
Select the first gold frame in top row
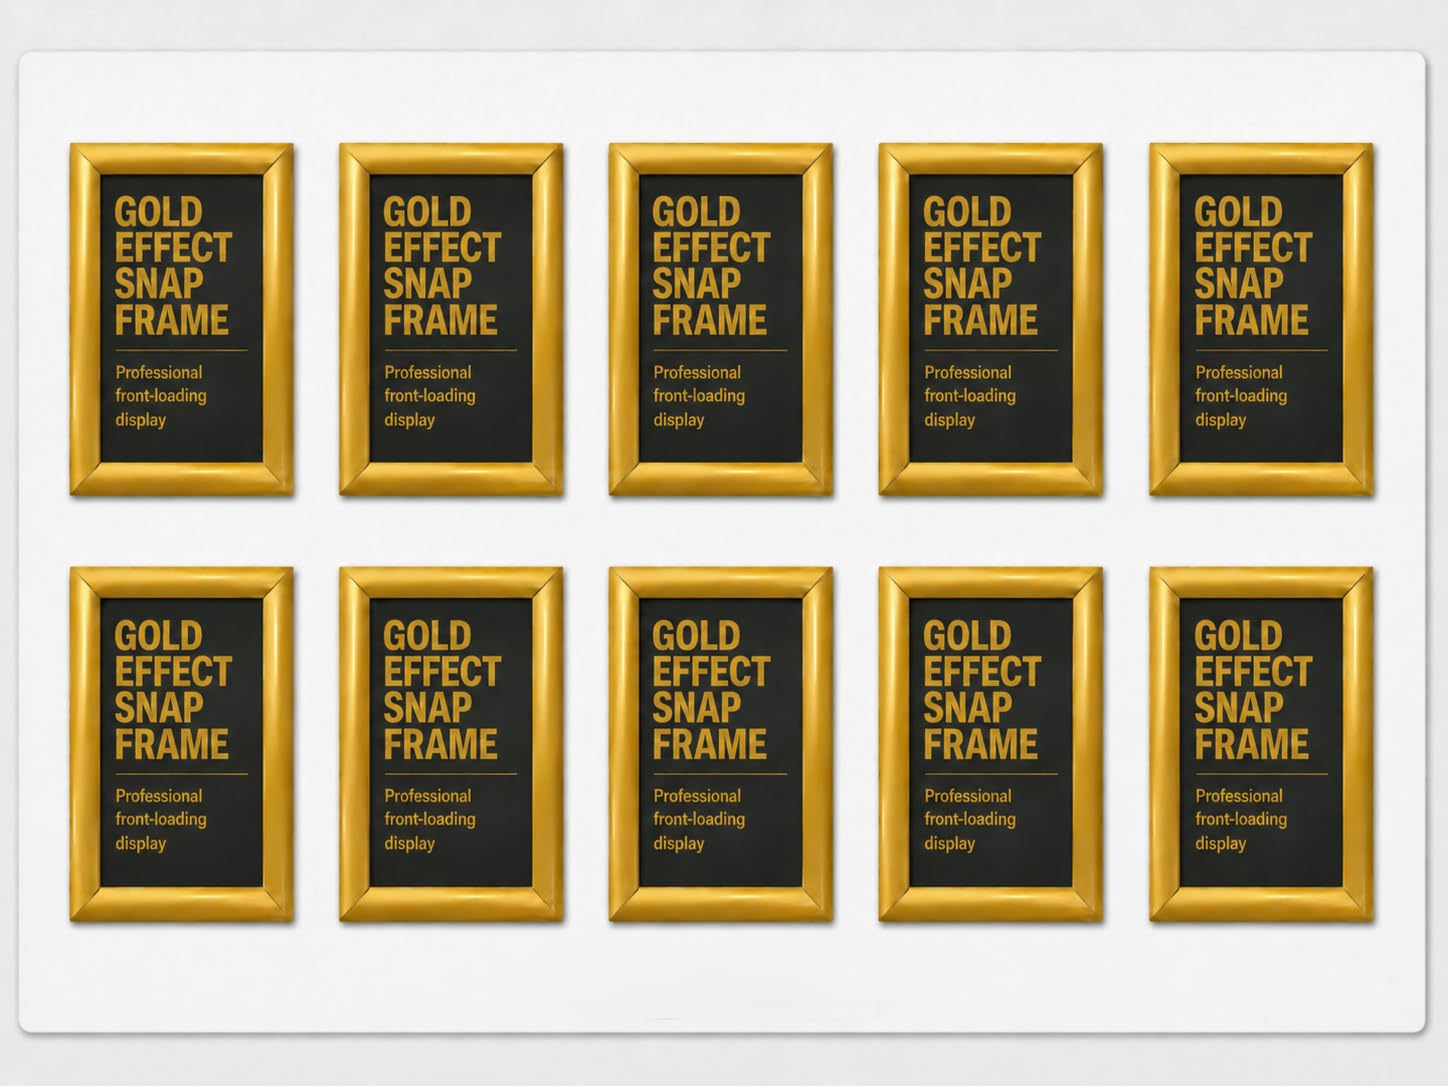pos(181,319)
